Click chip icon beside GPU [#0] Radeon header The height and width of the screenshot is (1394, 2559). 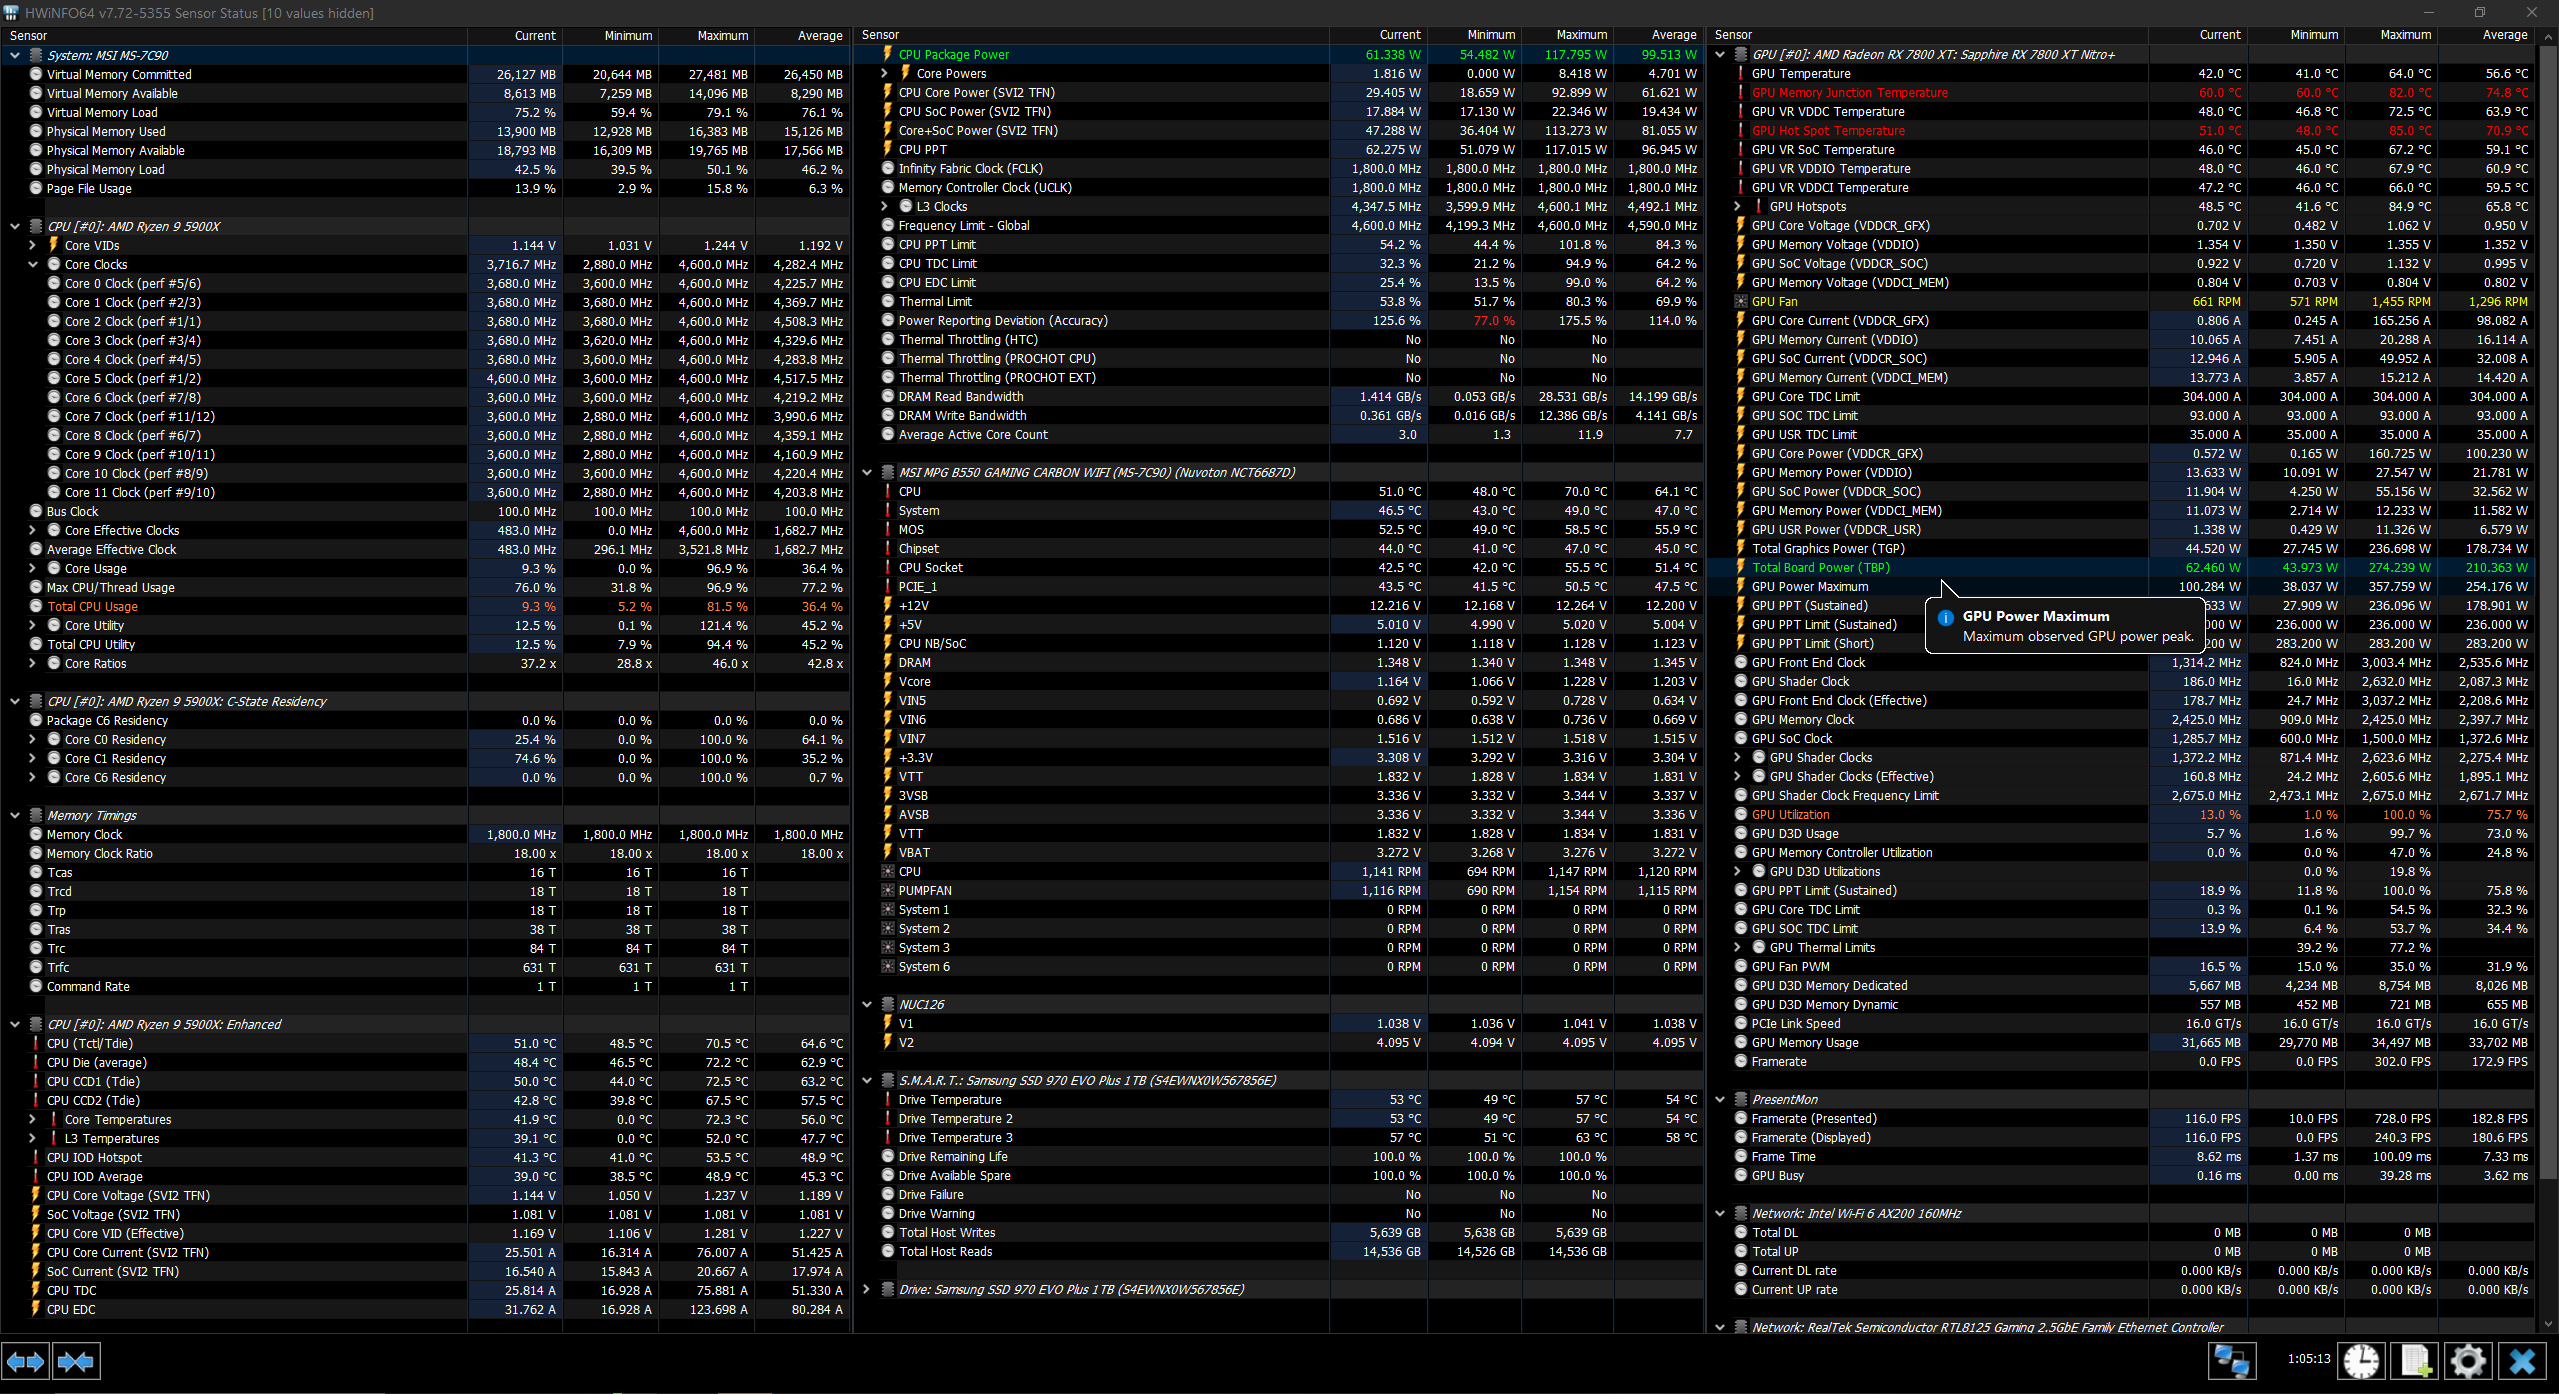pyautogui.click(x=1741, y=54)
